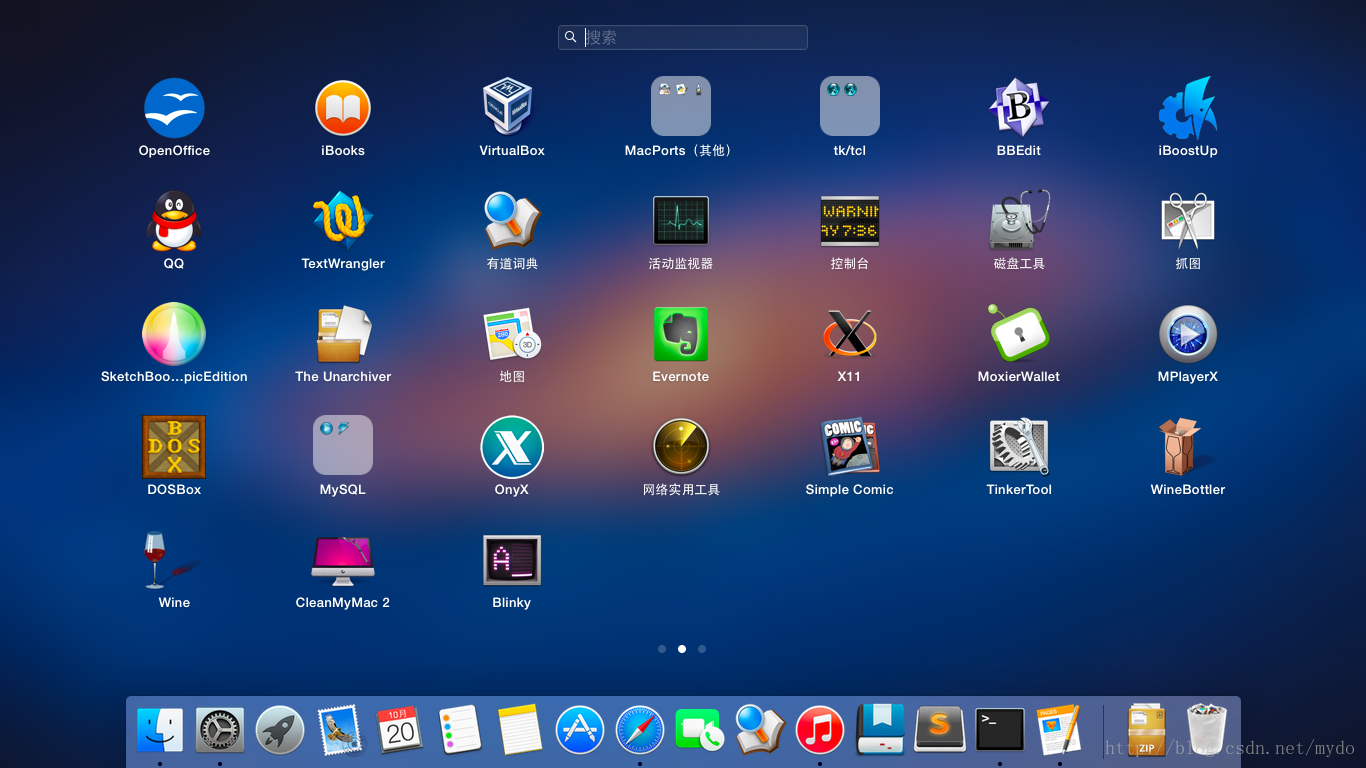Open System Preferences in the Dock

(220, 730)
